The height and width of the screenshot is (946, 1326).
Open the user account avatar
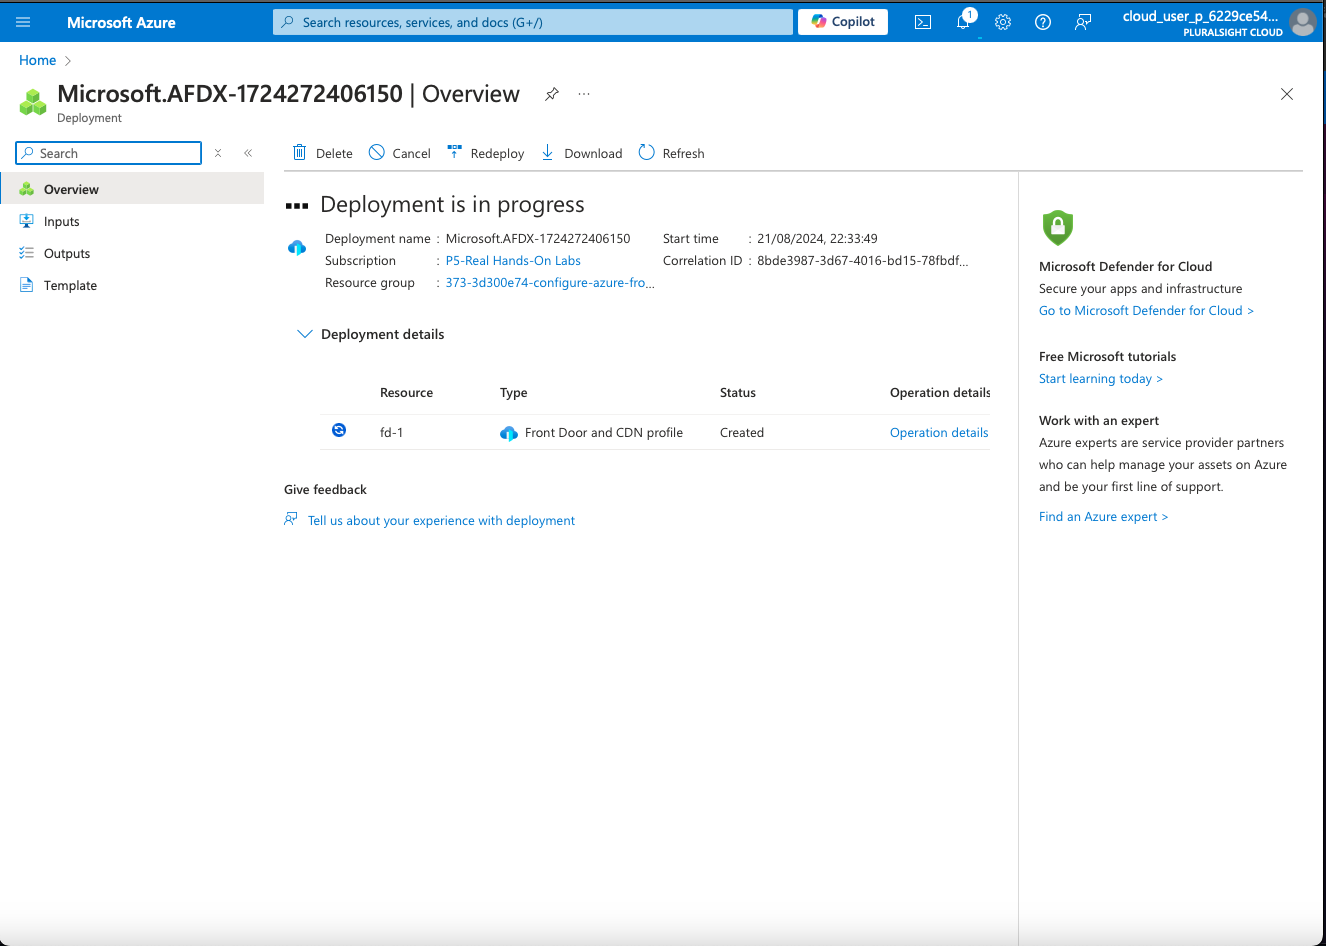[1302, 22]
